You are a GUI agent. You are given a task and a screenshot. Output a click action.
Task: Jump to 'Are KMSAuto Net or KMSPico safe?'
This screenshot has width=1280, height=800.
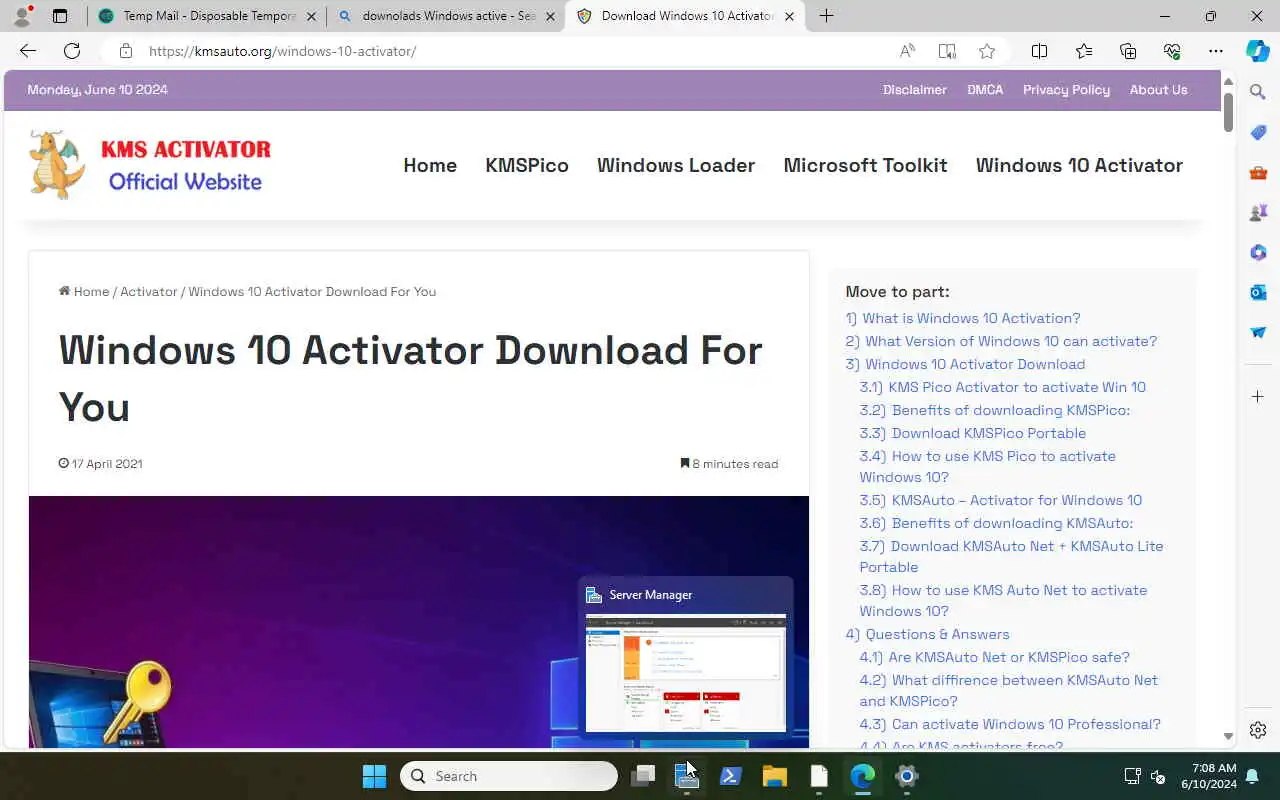tap(995, 657)
